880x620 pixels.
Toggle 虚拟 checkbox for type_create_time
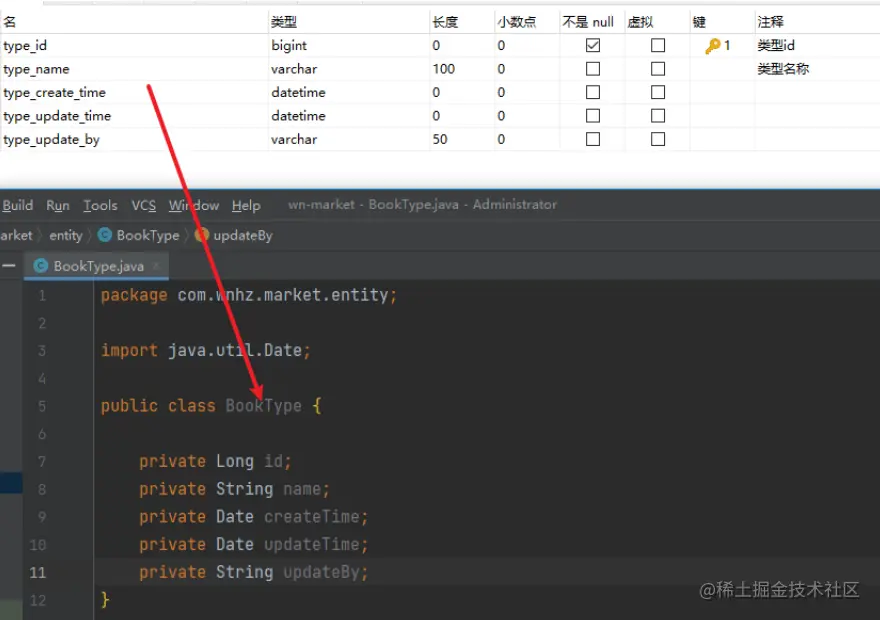click(x=658, y=92)
